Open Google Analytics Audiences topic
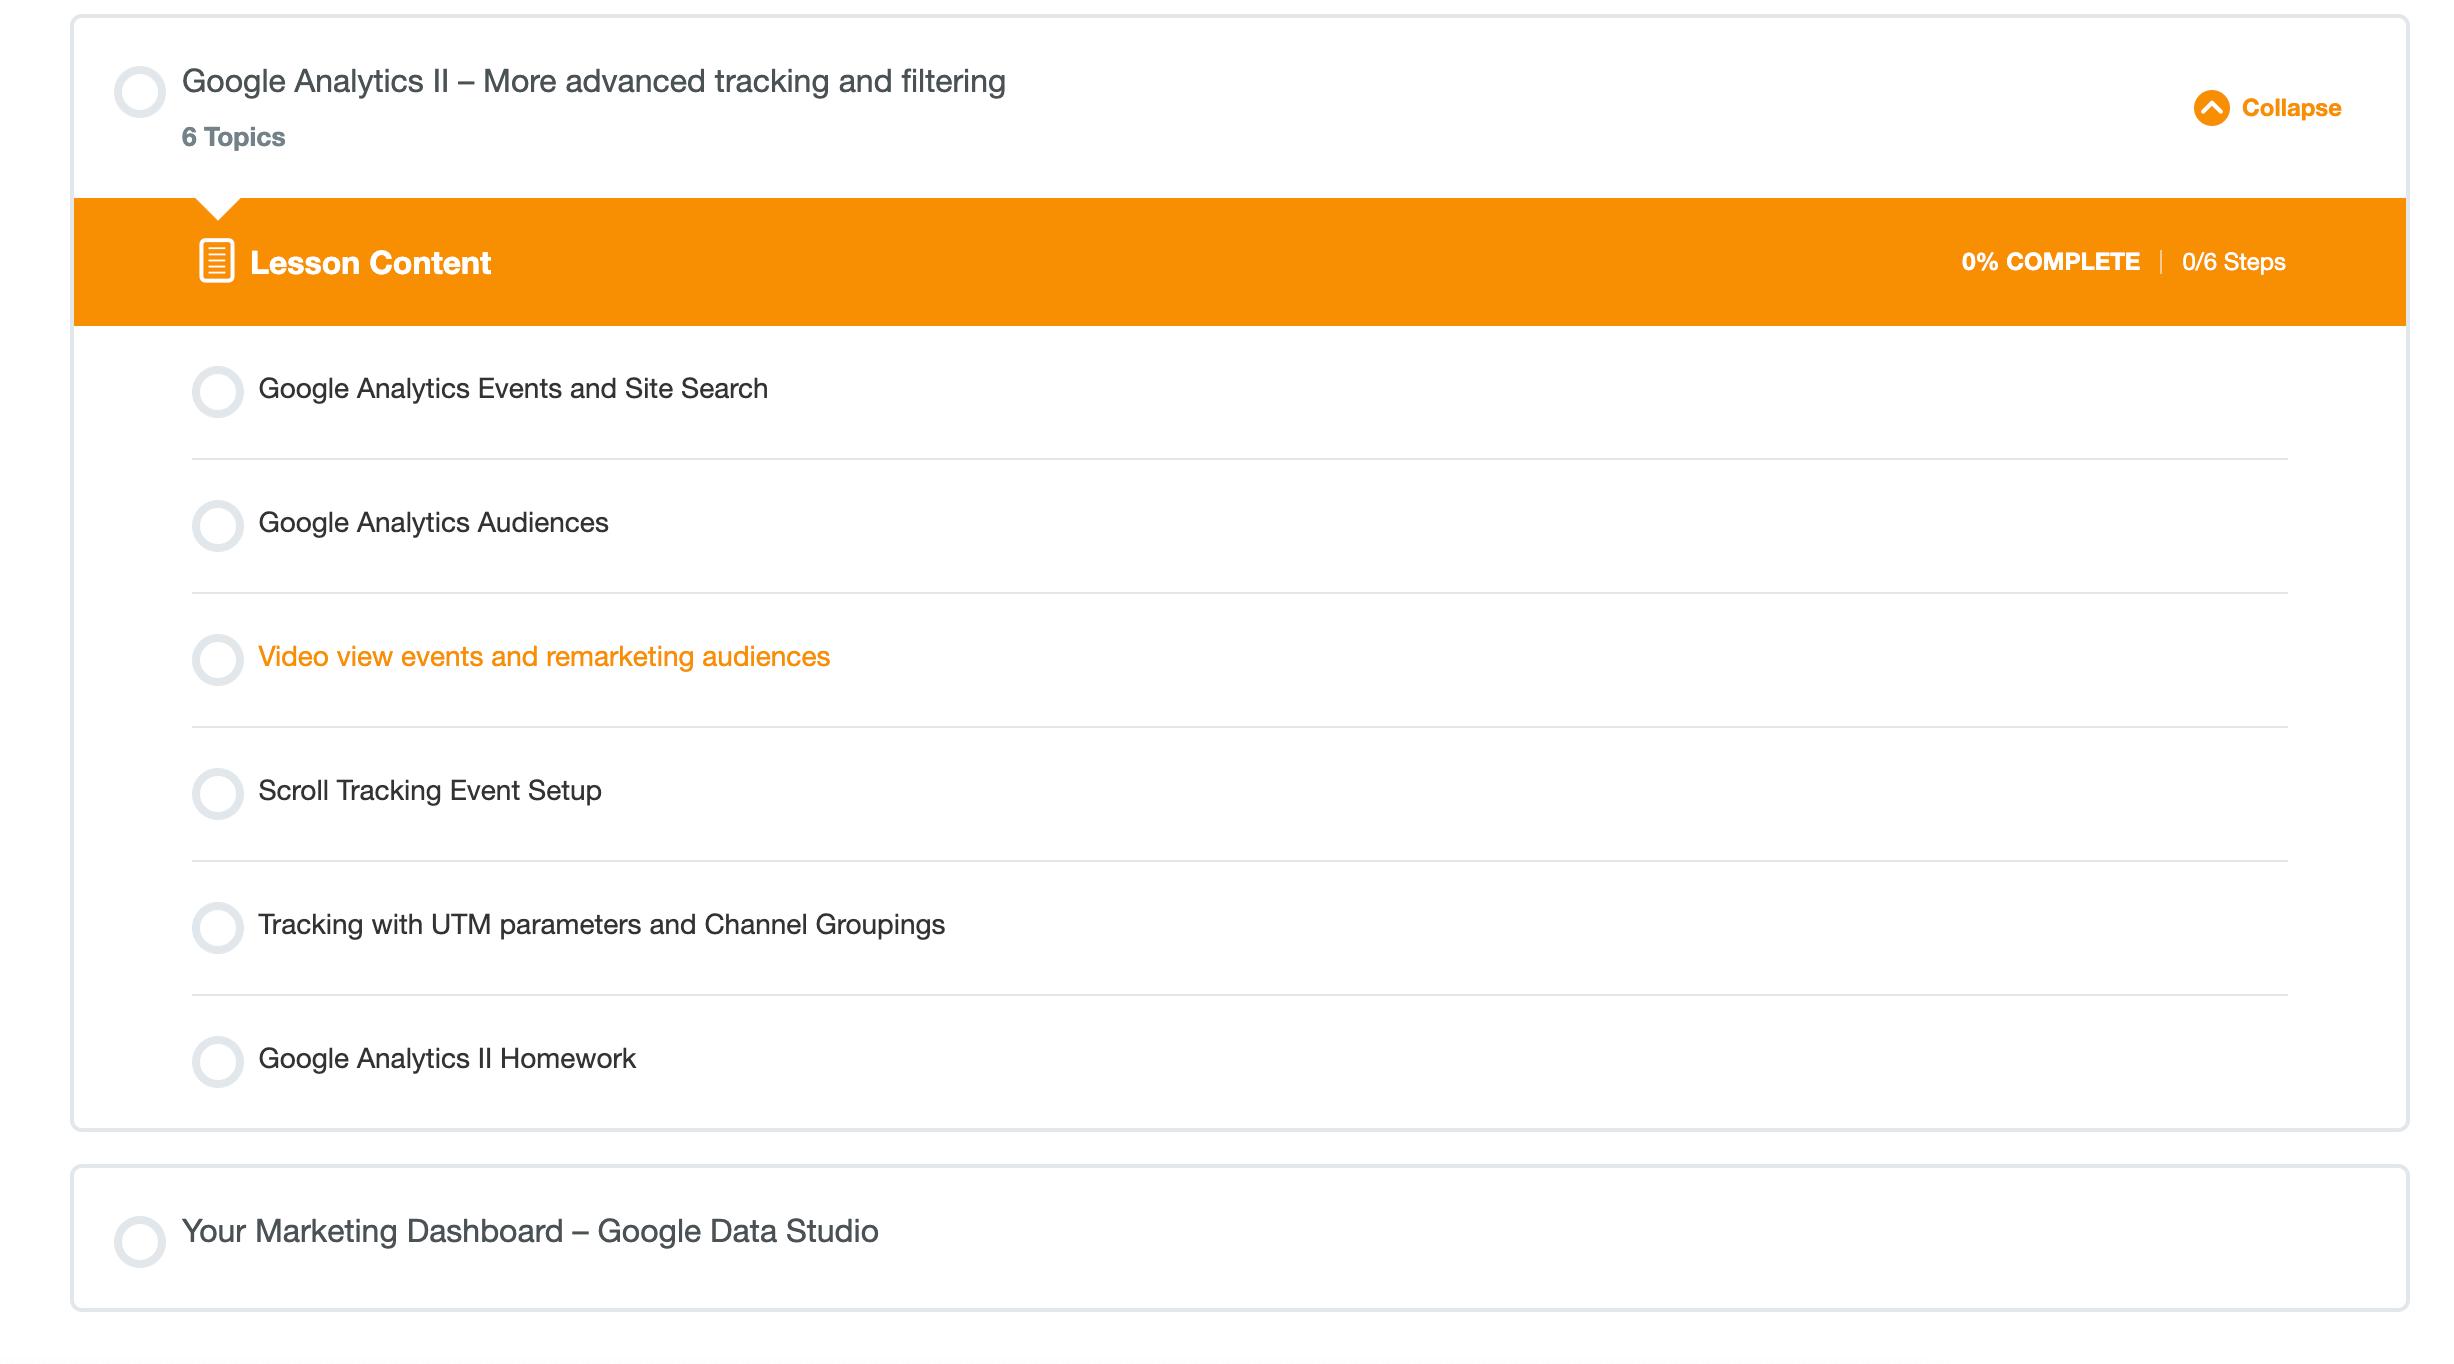This screenshot has height=1364, width=2454. point(433,523)
